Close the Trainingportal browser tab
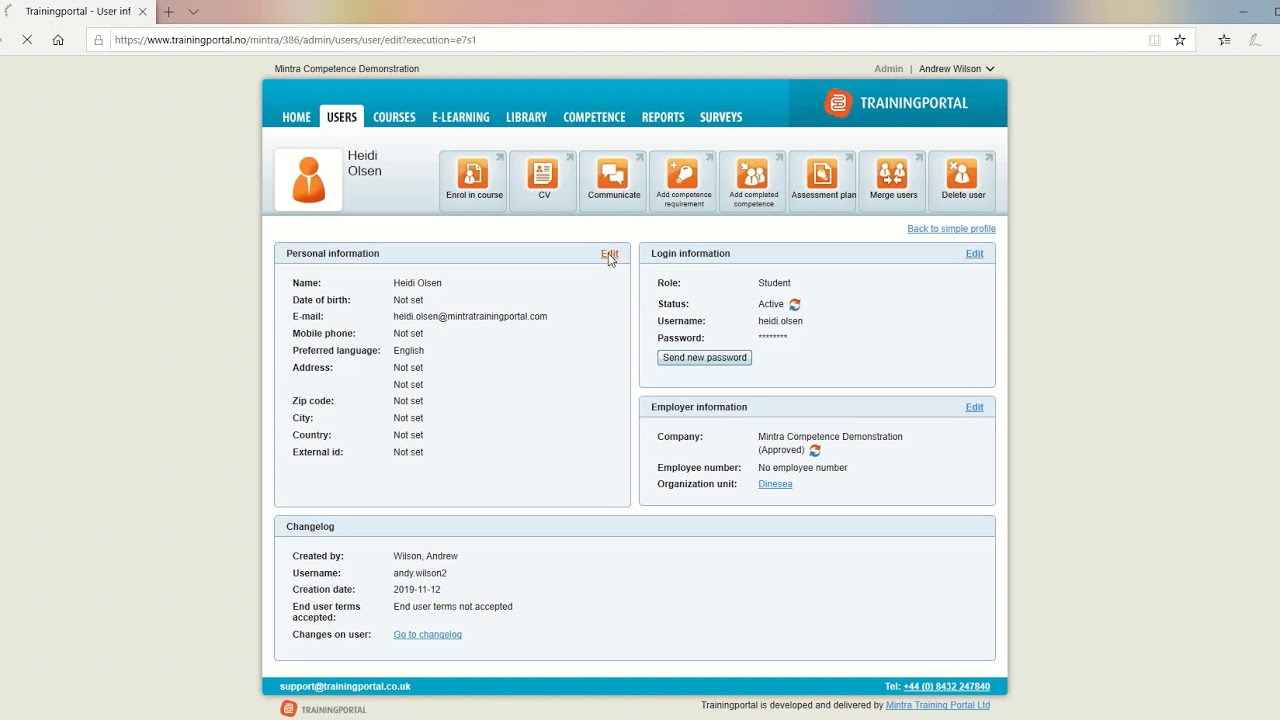This screenshot has height=720, width=1280. tap(143, 12)
